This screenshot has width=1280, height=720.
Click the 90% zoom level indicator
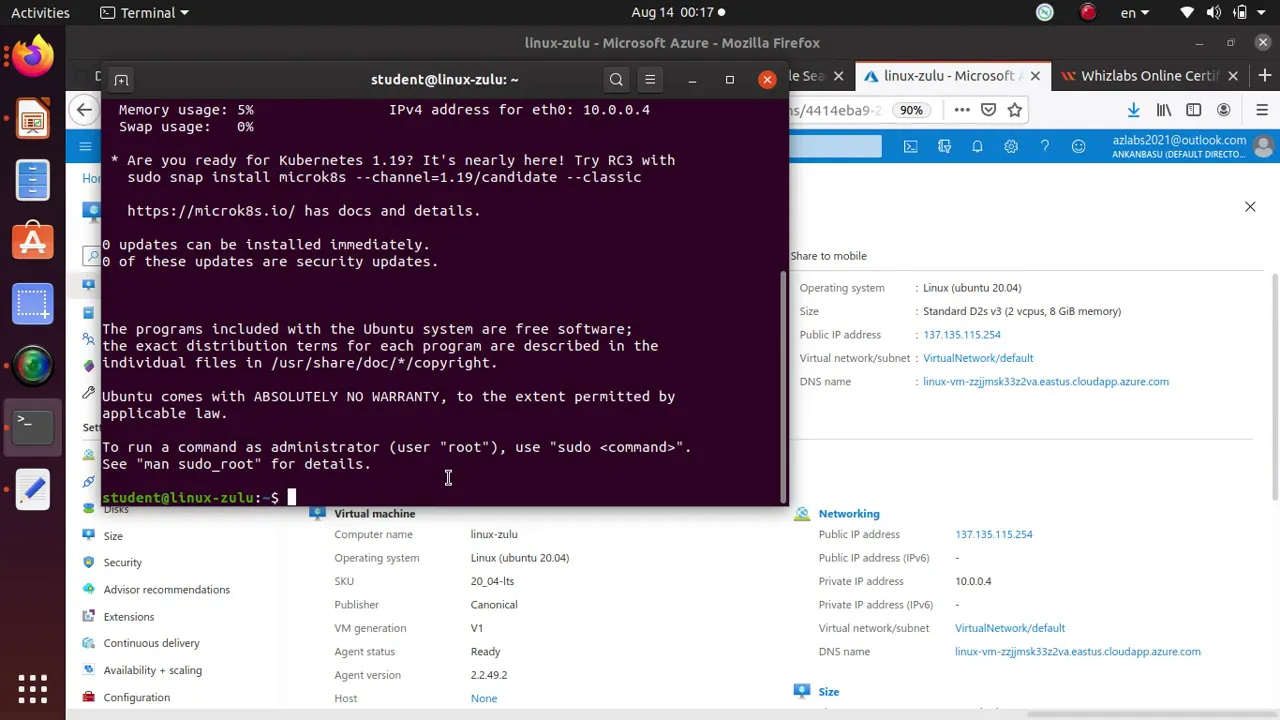911,110
